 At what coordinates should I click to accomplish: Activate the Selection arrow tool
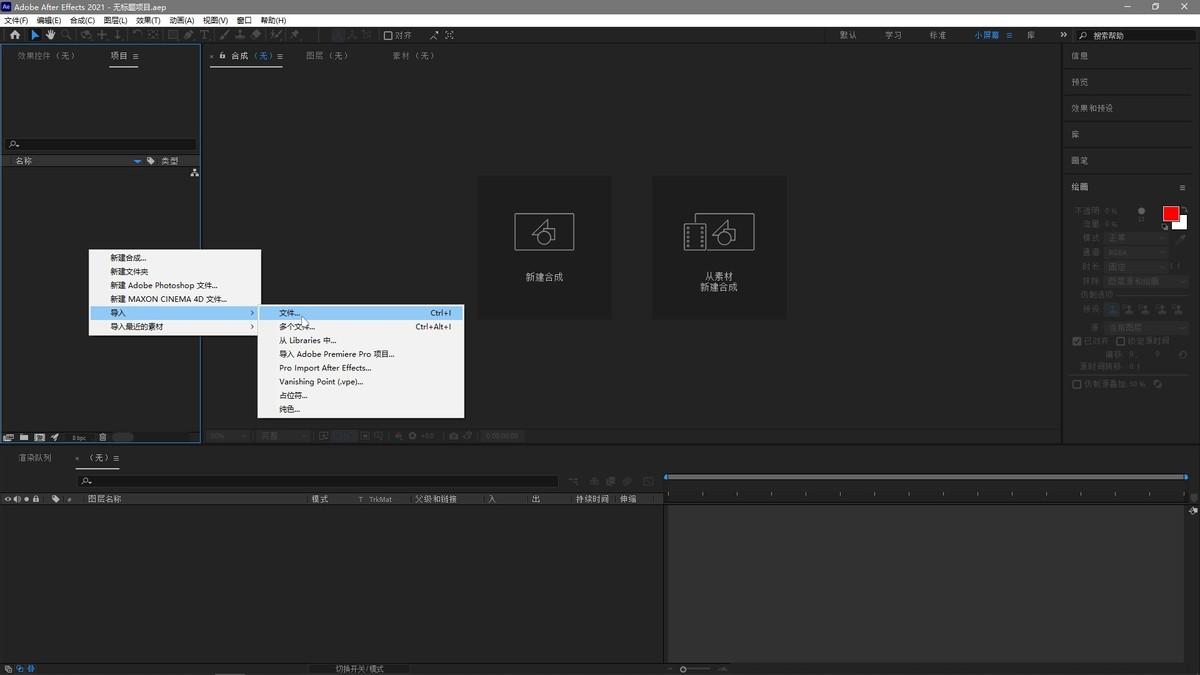click(35, 35)
